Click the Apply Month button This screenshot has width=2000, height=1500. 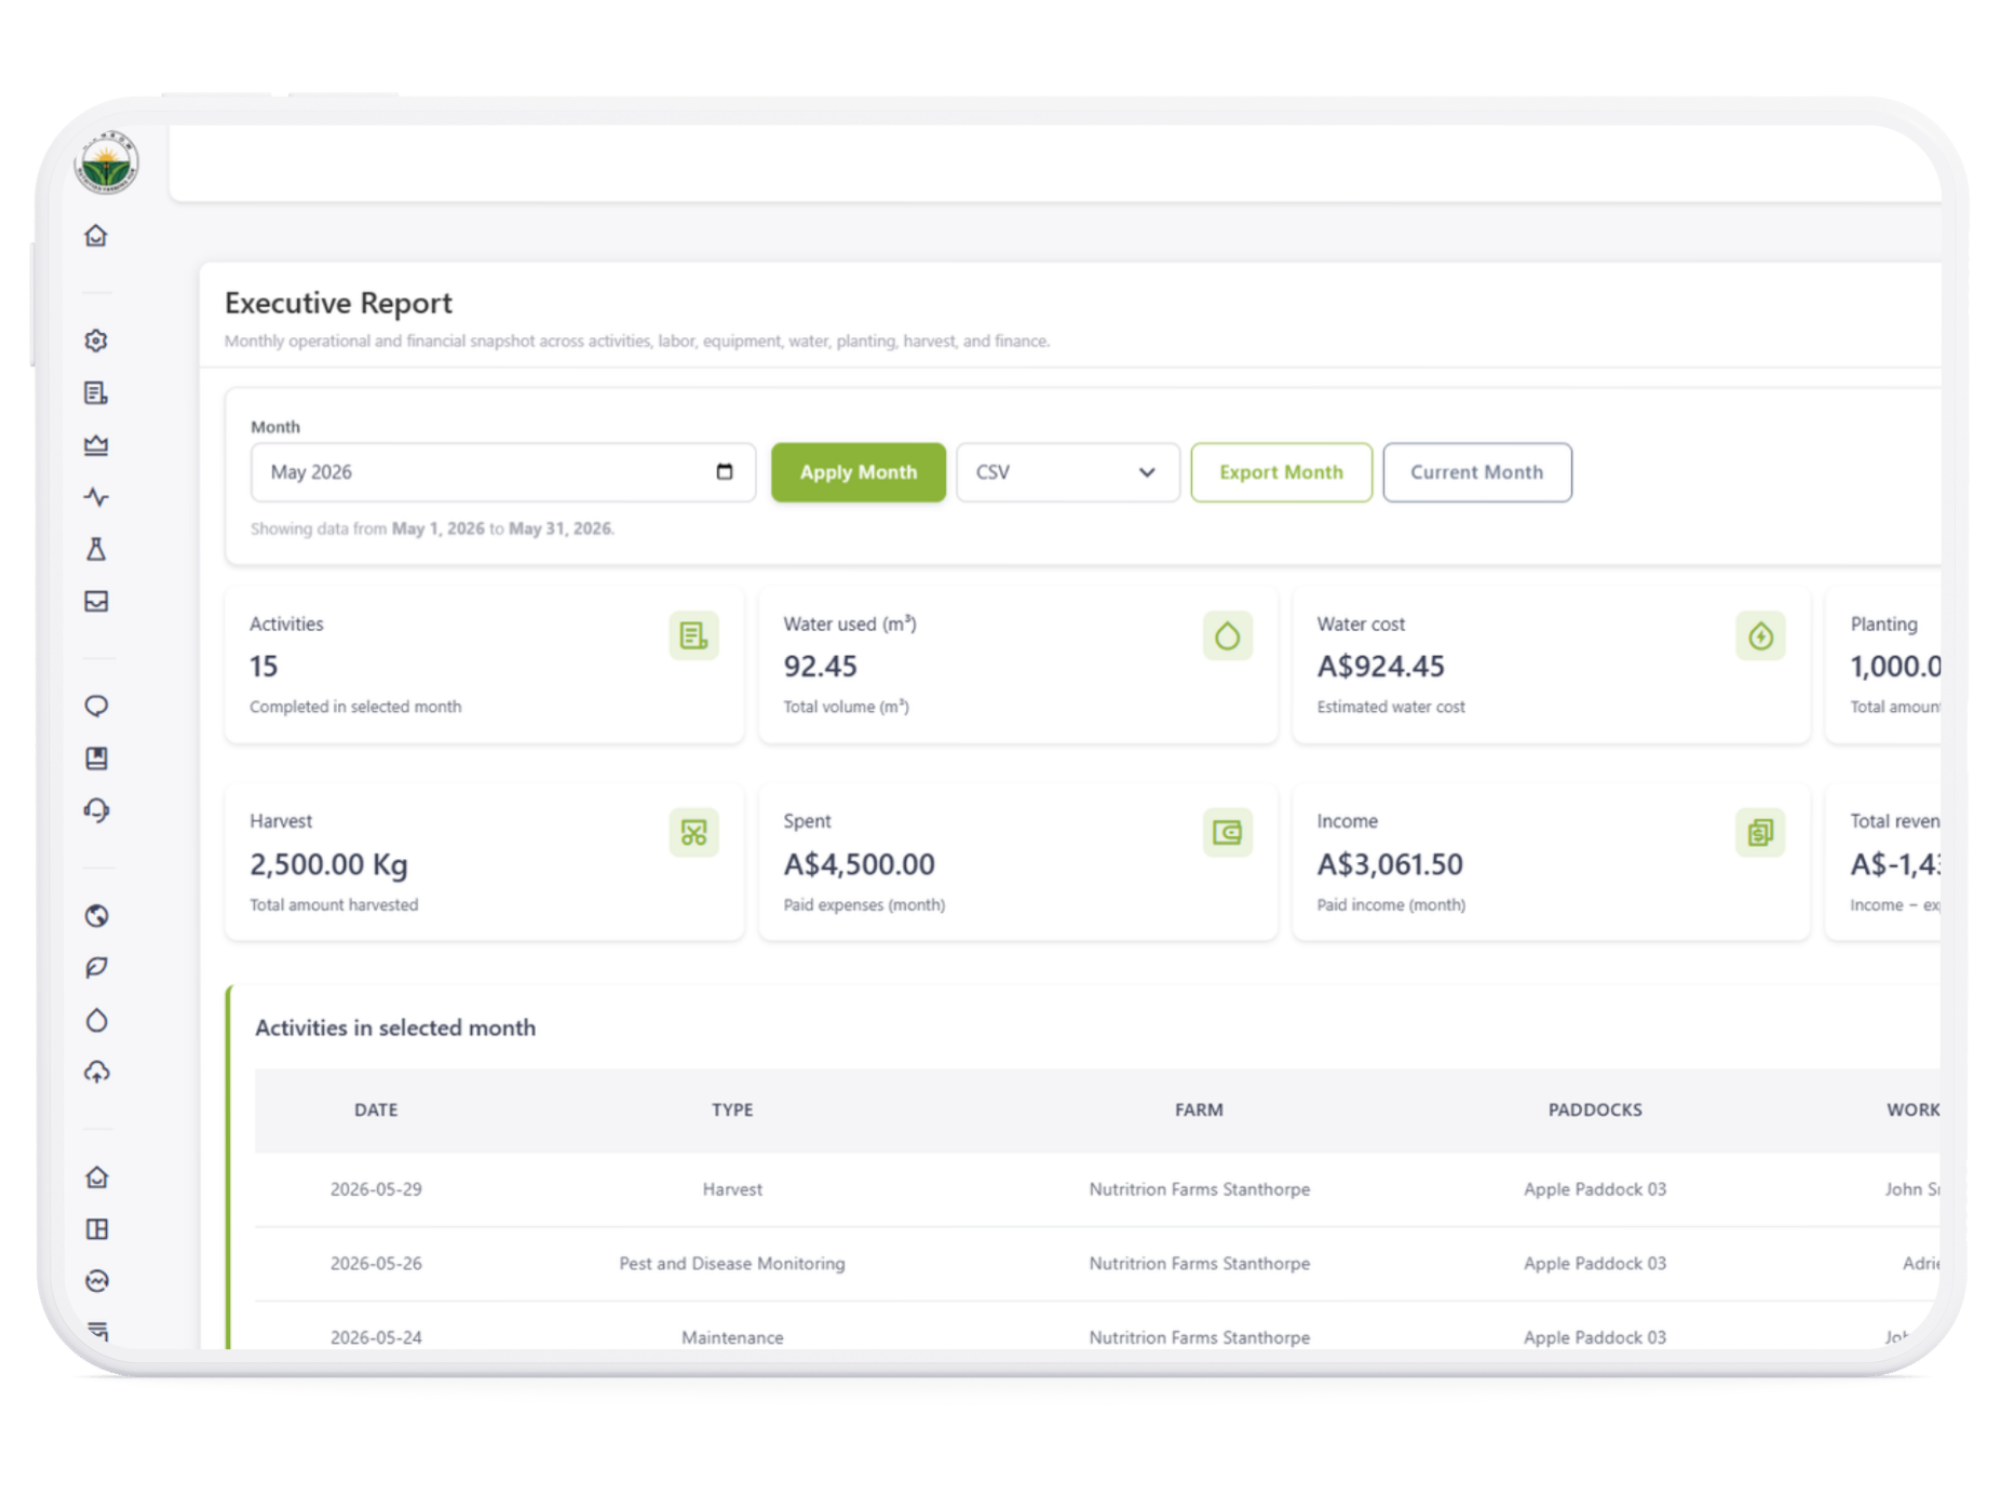tap(858, 472)
